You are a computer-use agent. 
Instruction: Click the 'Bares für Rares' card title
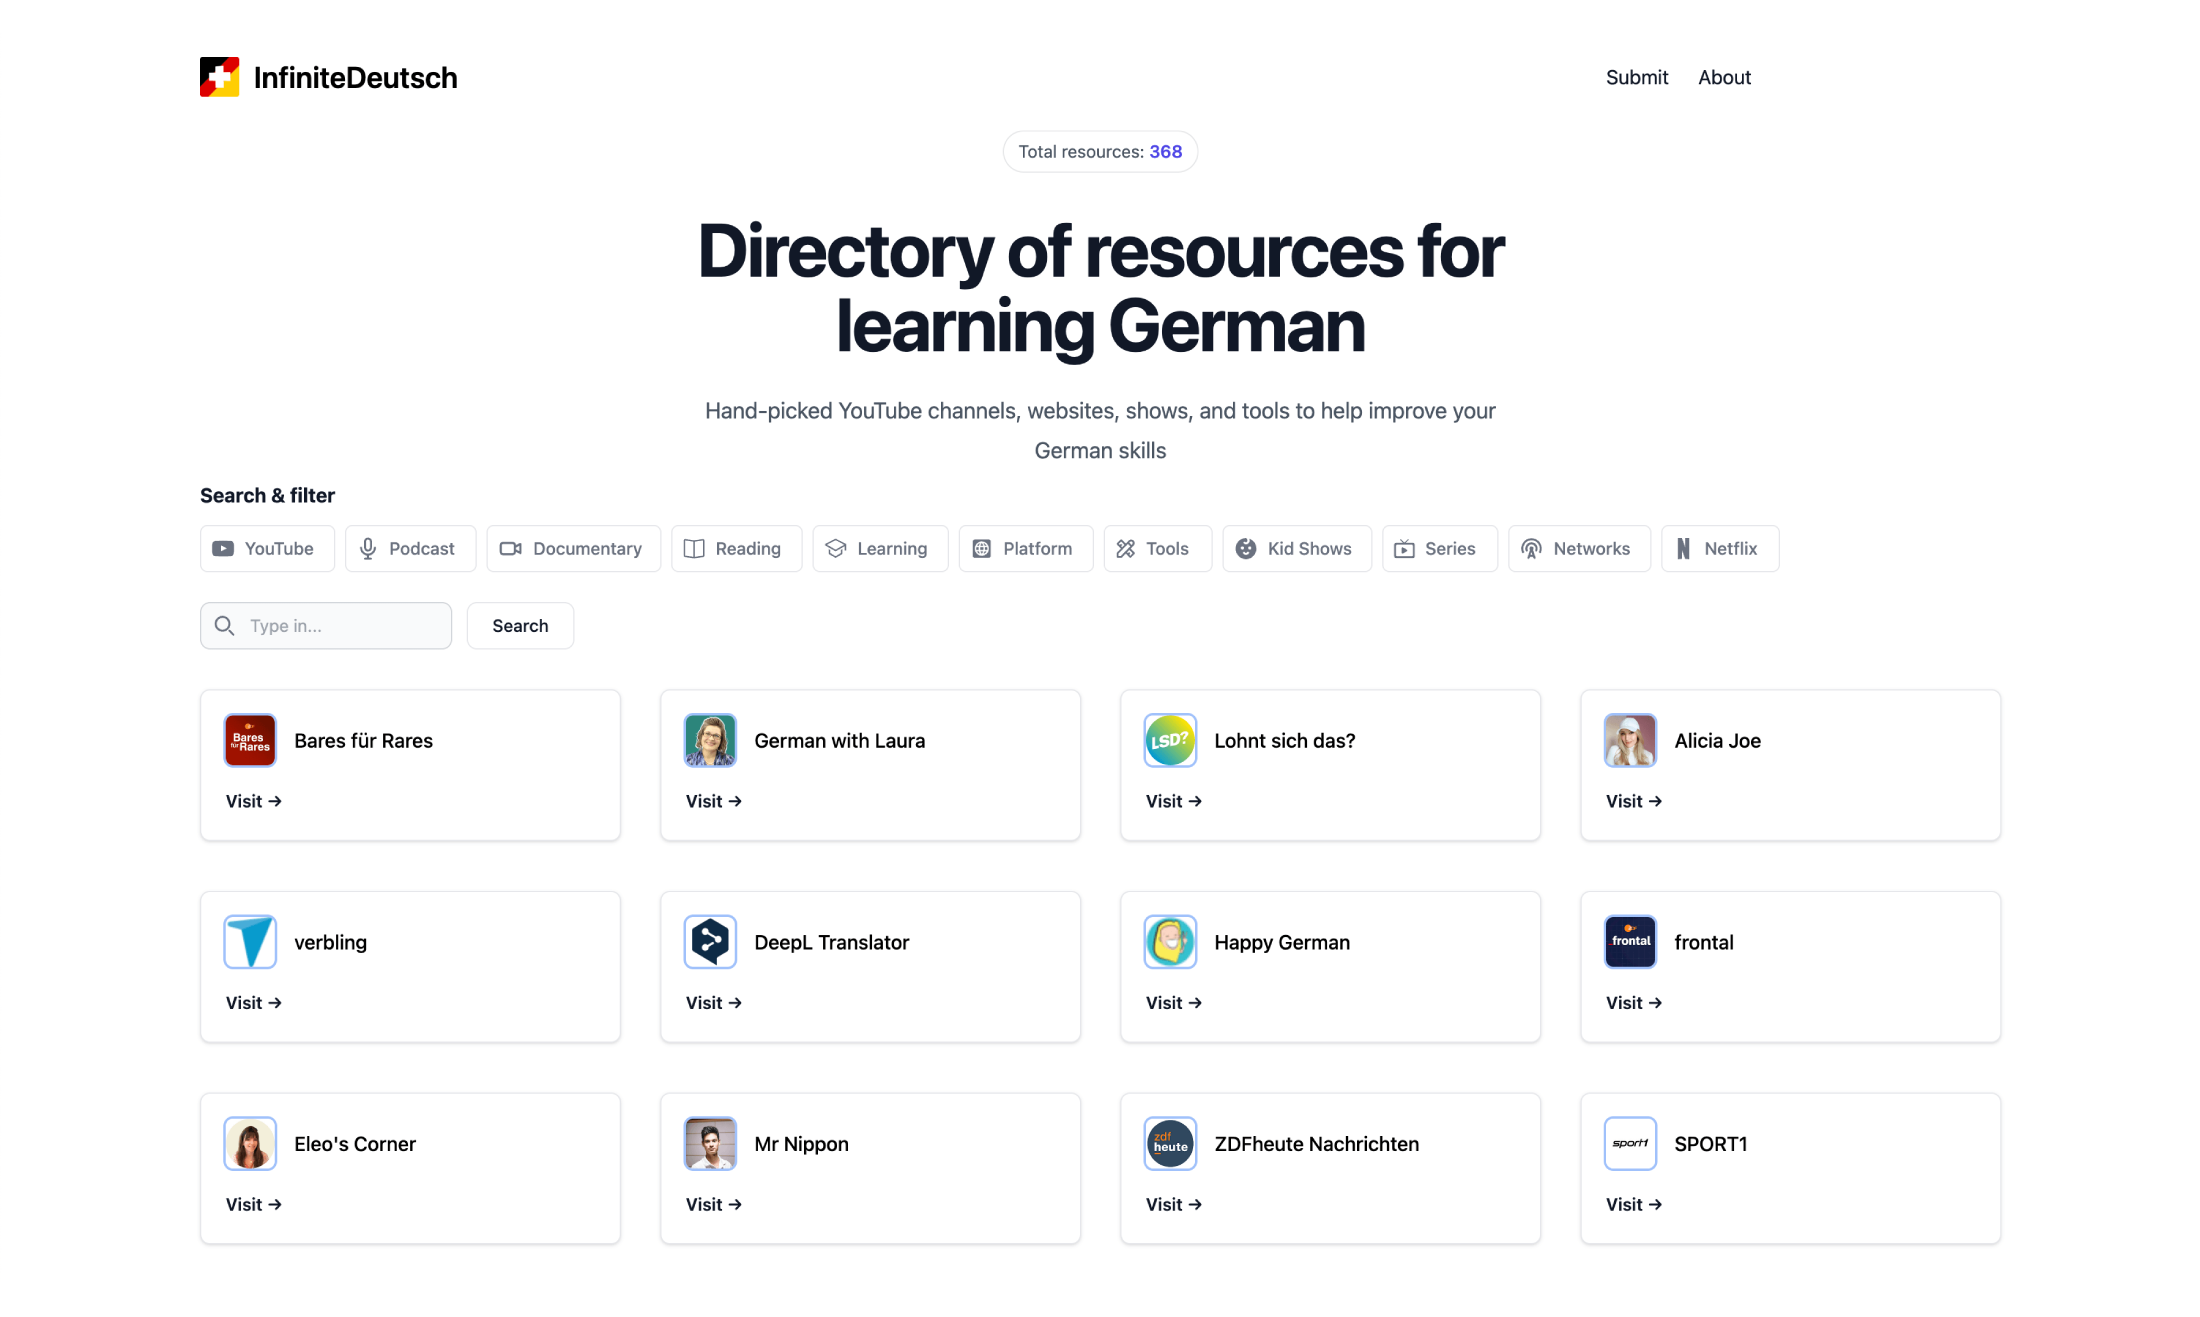[364, 741]
